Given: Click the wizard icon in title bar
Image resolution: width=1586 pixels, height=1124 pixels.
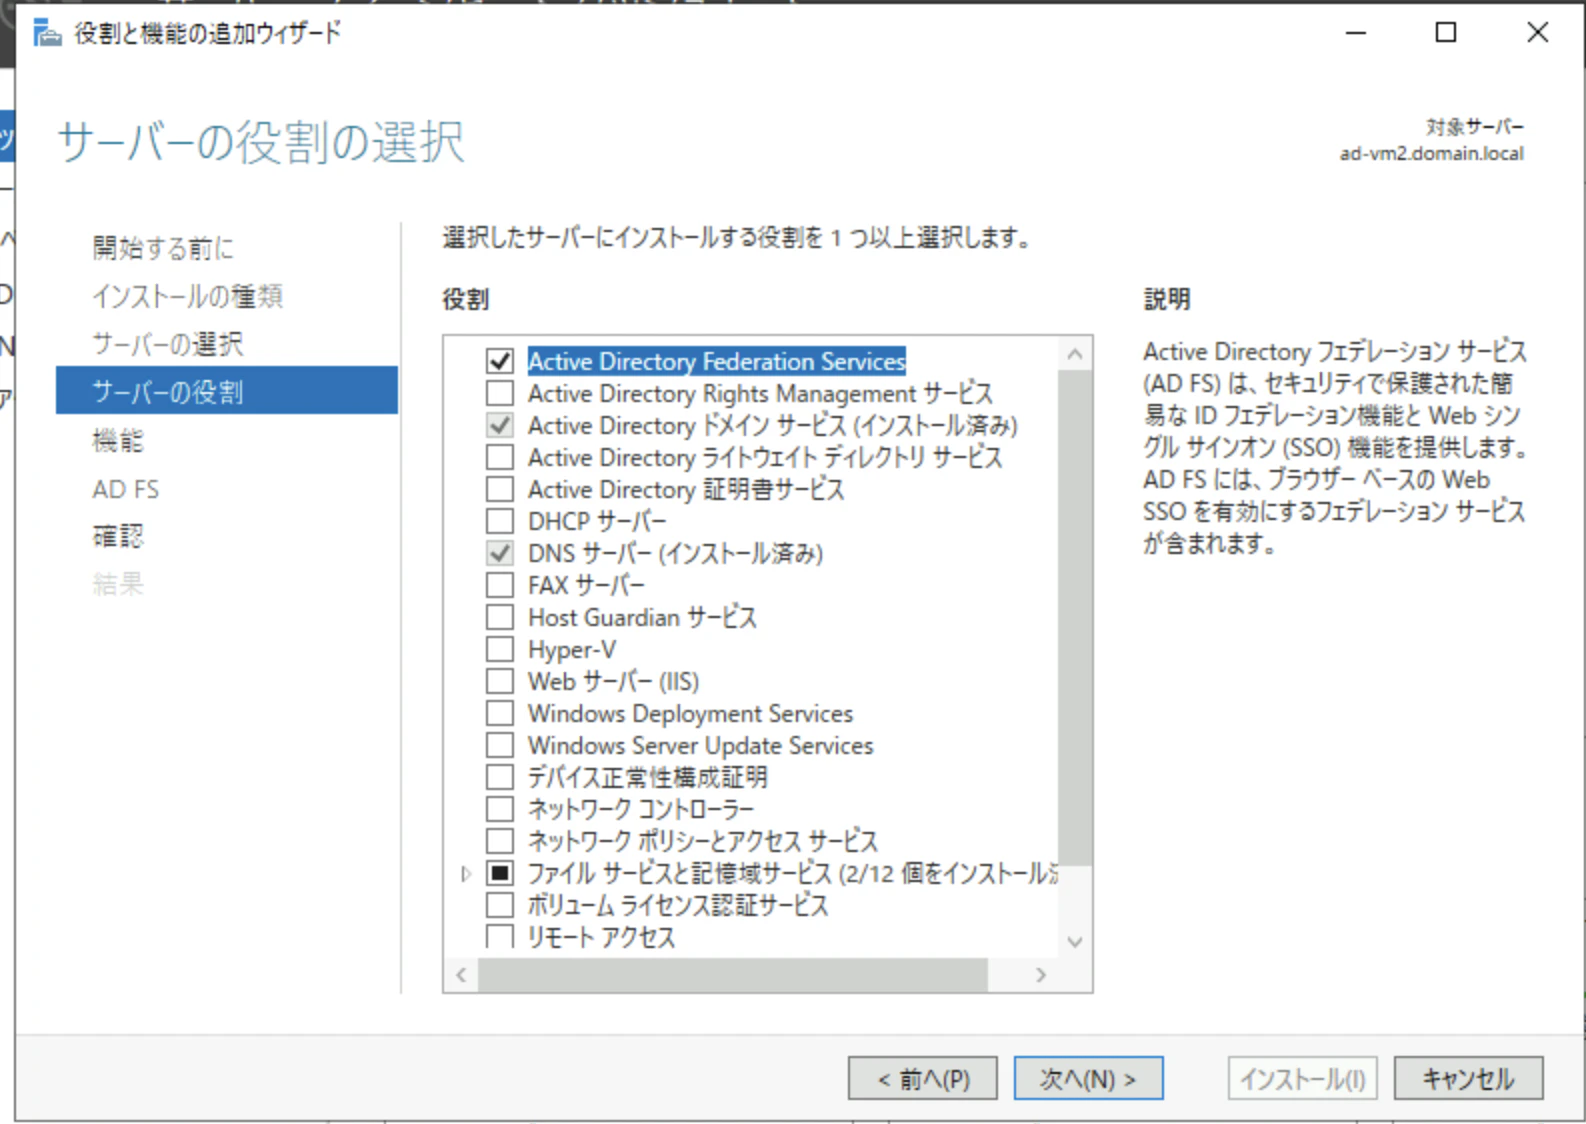Looking at the screenshot, I should (47, 34).
